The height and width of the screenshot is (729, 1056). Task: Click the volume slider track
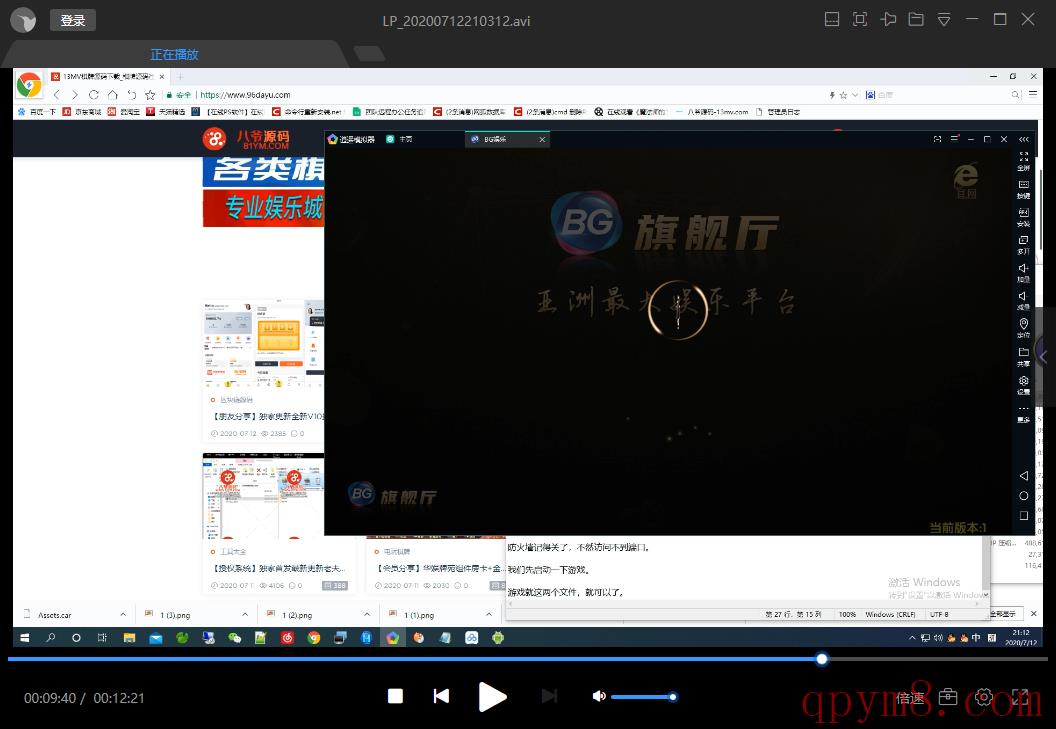pyautogui.click(x=644, y=697)
